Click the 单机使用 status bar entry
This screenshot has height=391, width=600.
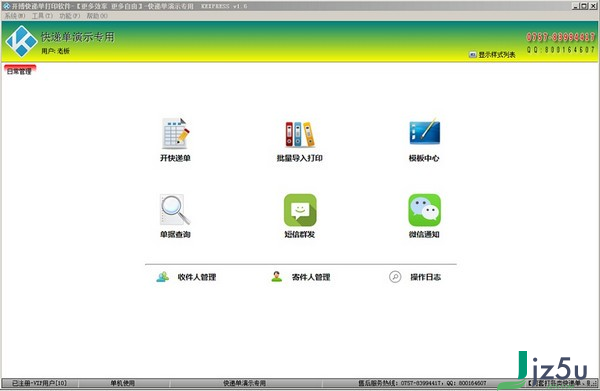click(x=122, y=383)
